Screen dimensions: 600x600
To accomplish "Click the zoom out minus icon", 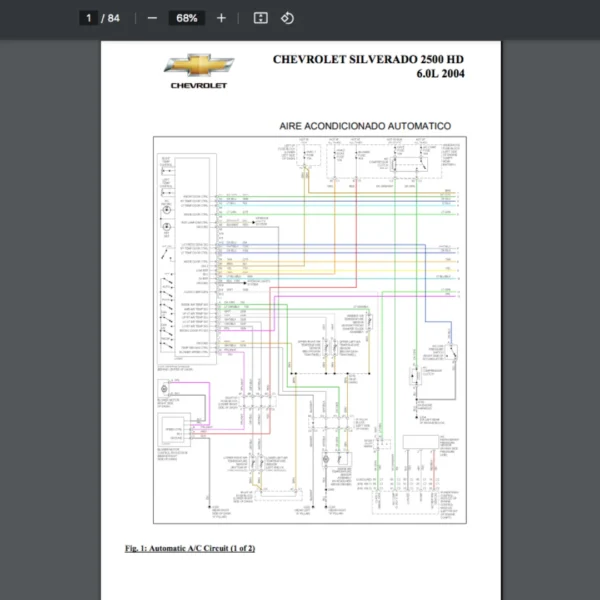I will click(x=152, y=18).
